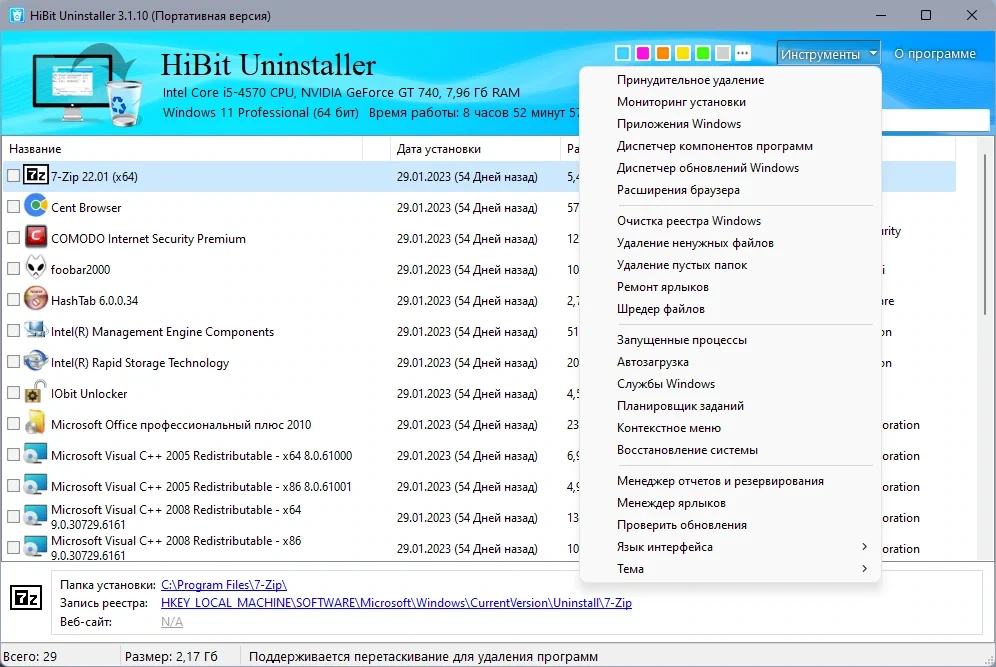Open Шредер файлов tool
The width and height of the screenshot is (996, 667).
pyautogui.click(x=661, y=309)
